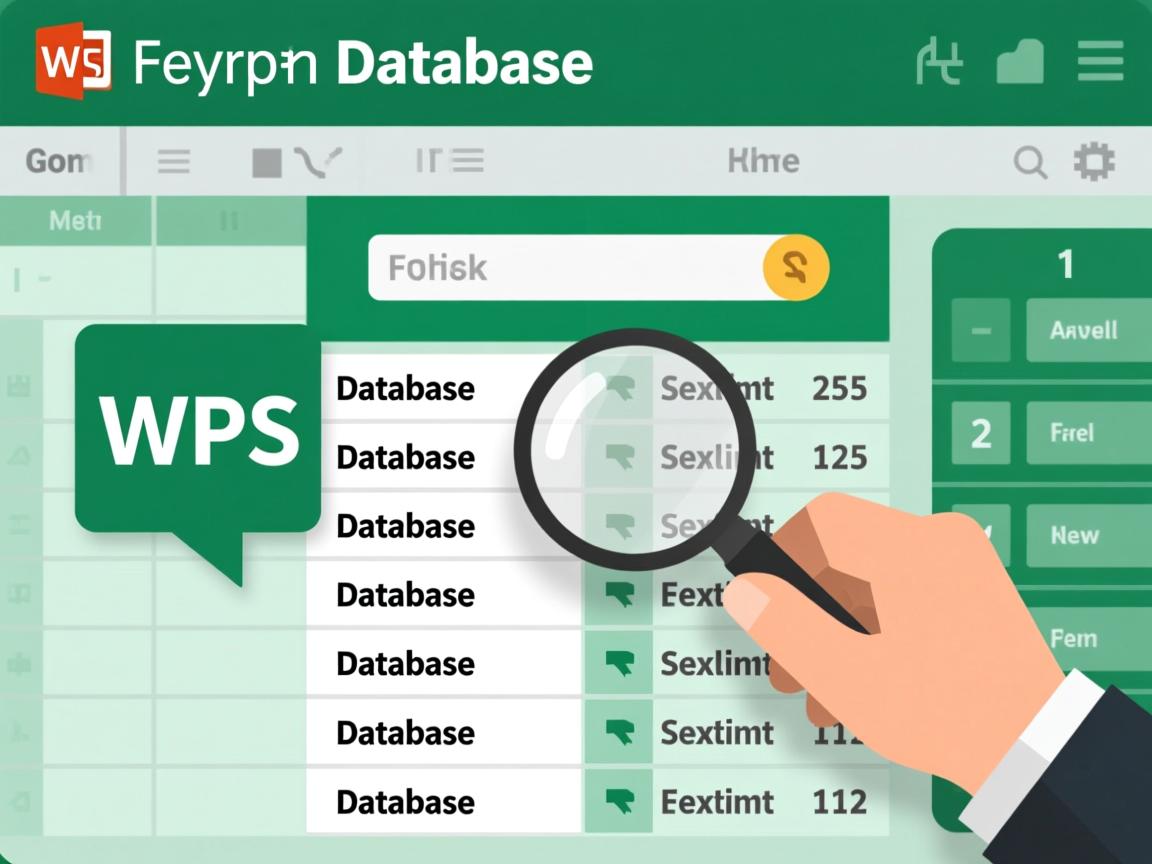Click the settings gear icon
The height and width of the screenshot is (864, 1152).
[x=1093, y=161]
